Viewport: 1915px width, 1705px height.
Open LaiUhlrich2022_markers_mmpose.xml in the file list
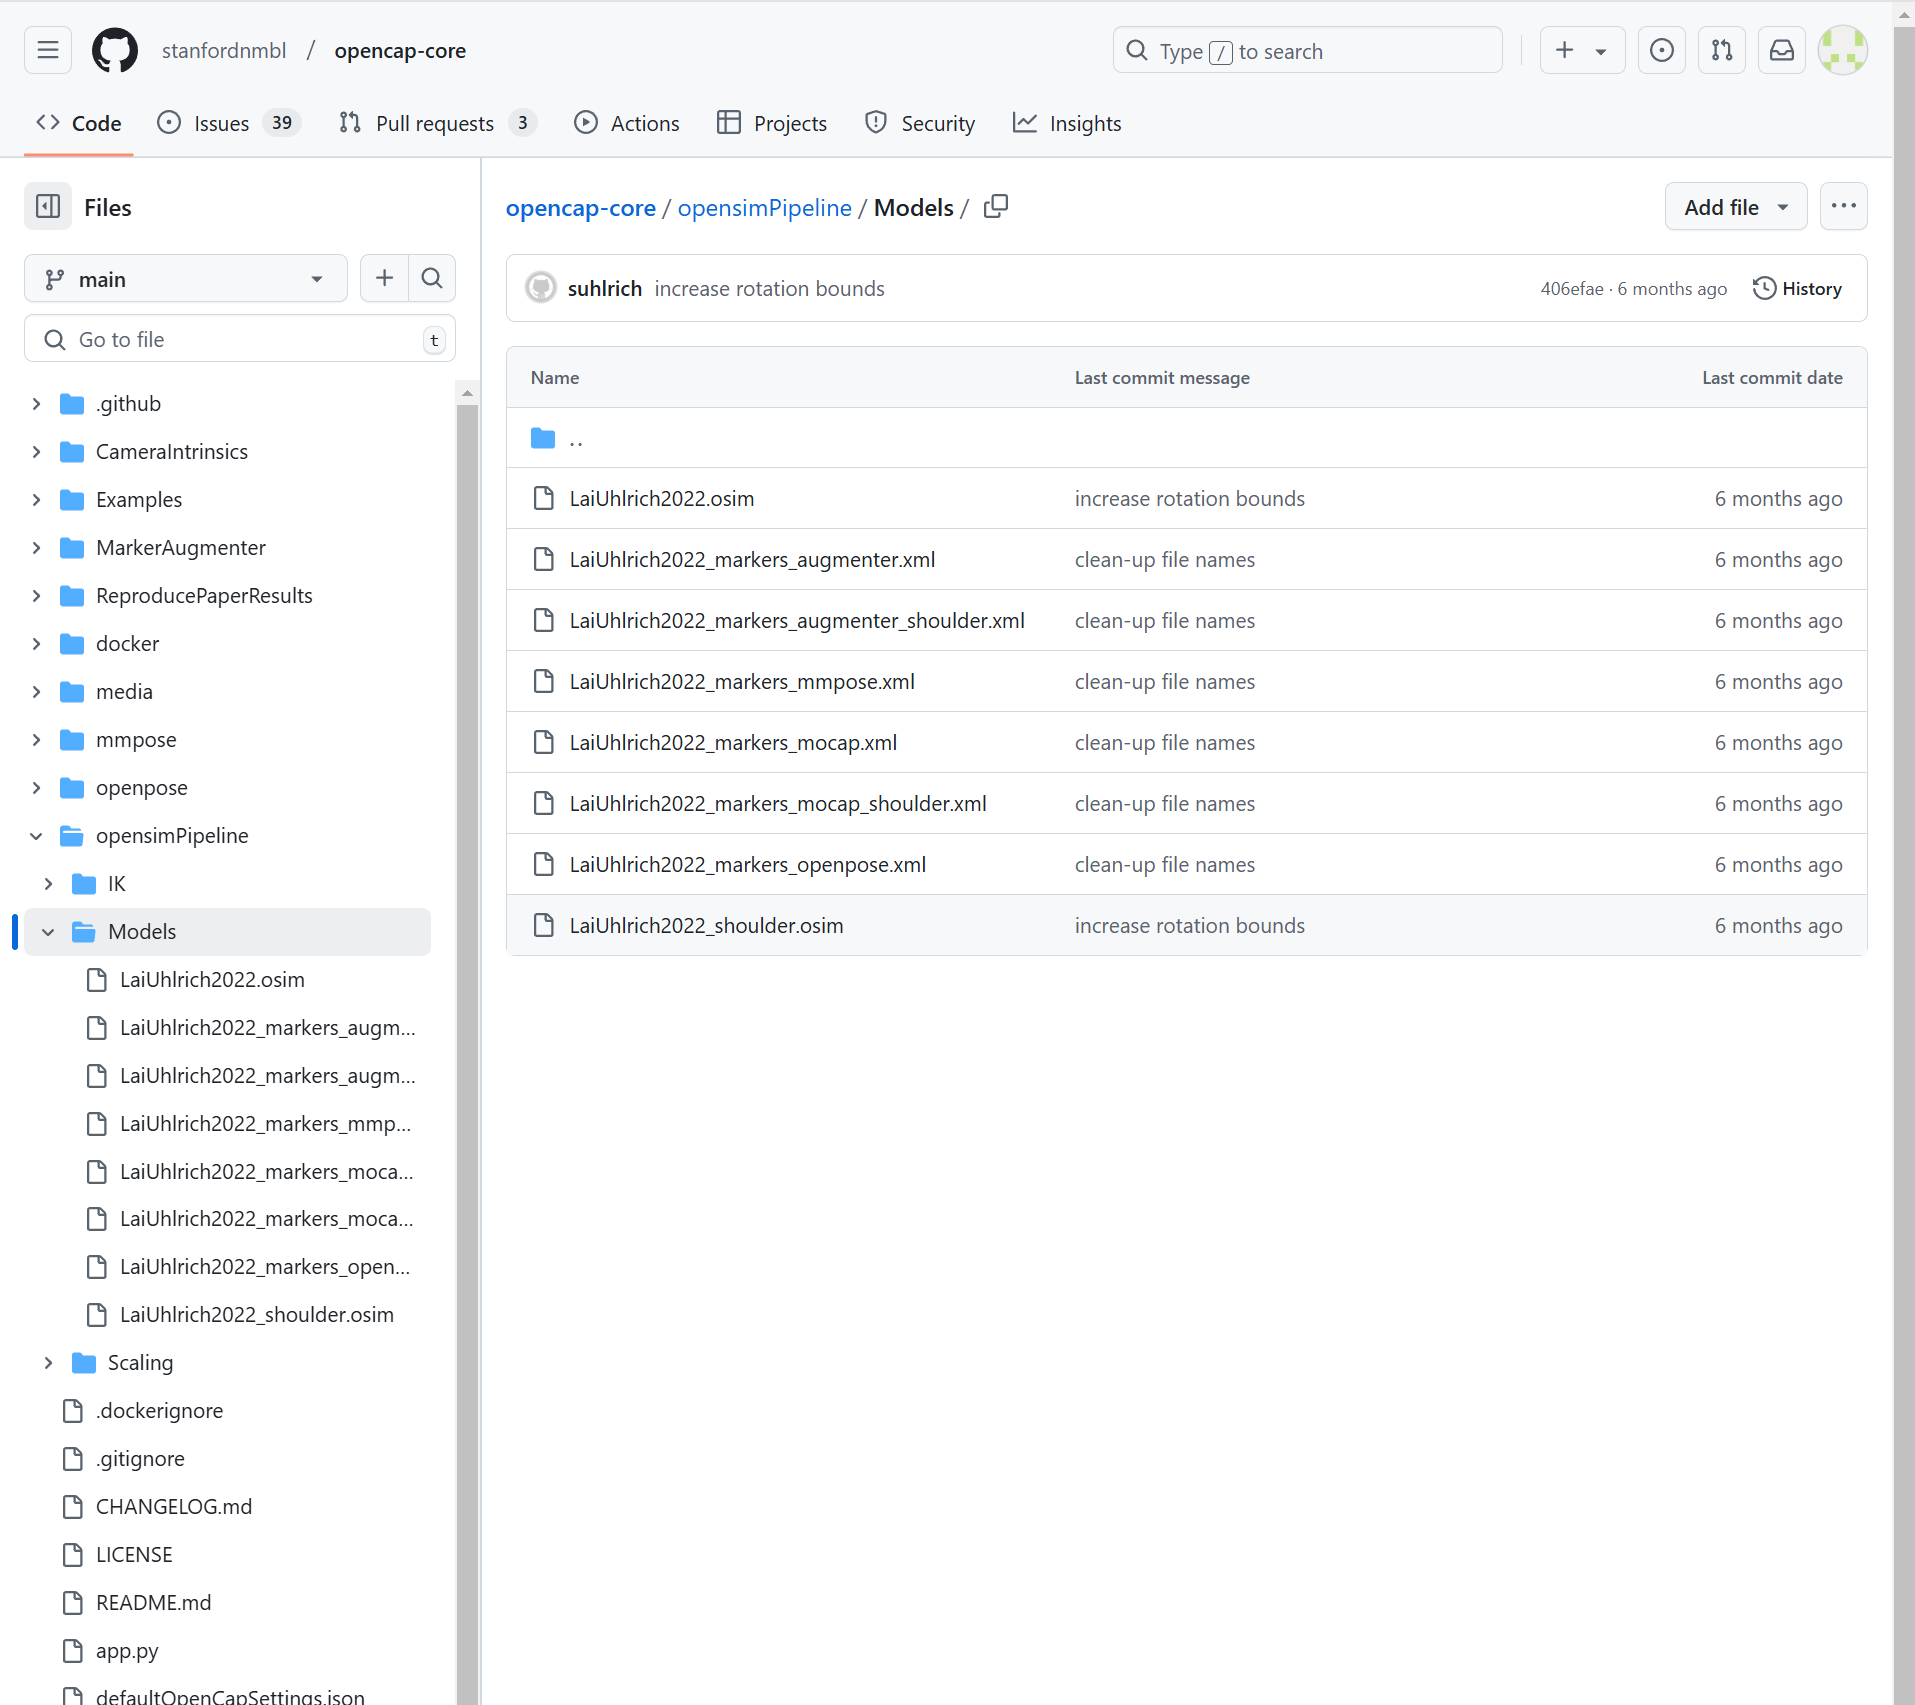pos(742,681)
